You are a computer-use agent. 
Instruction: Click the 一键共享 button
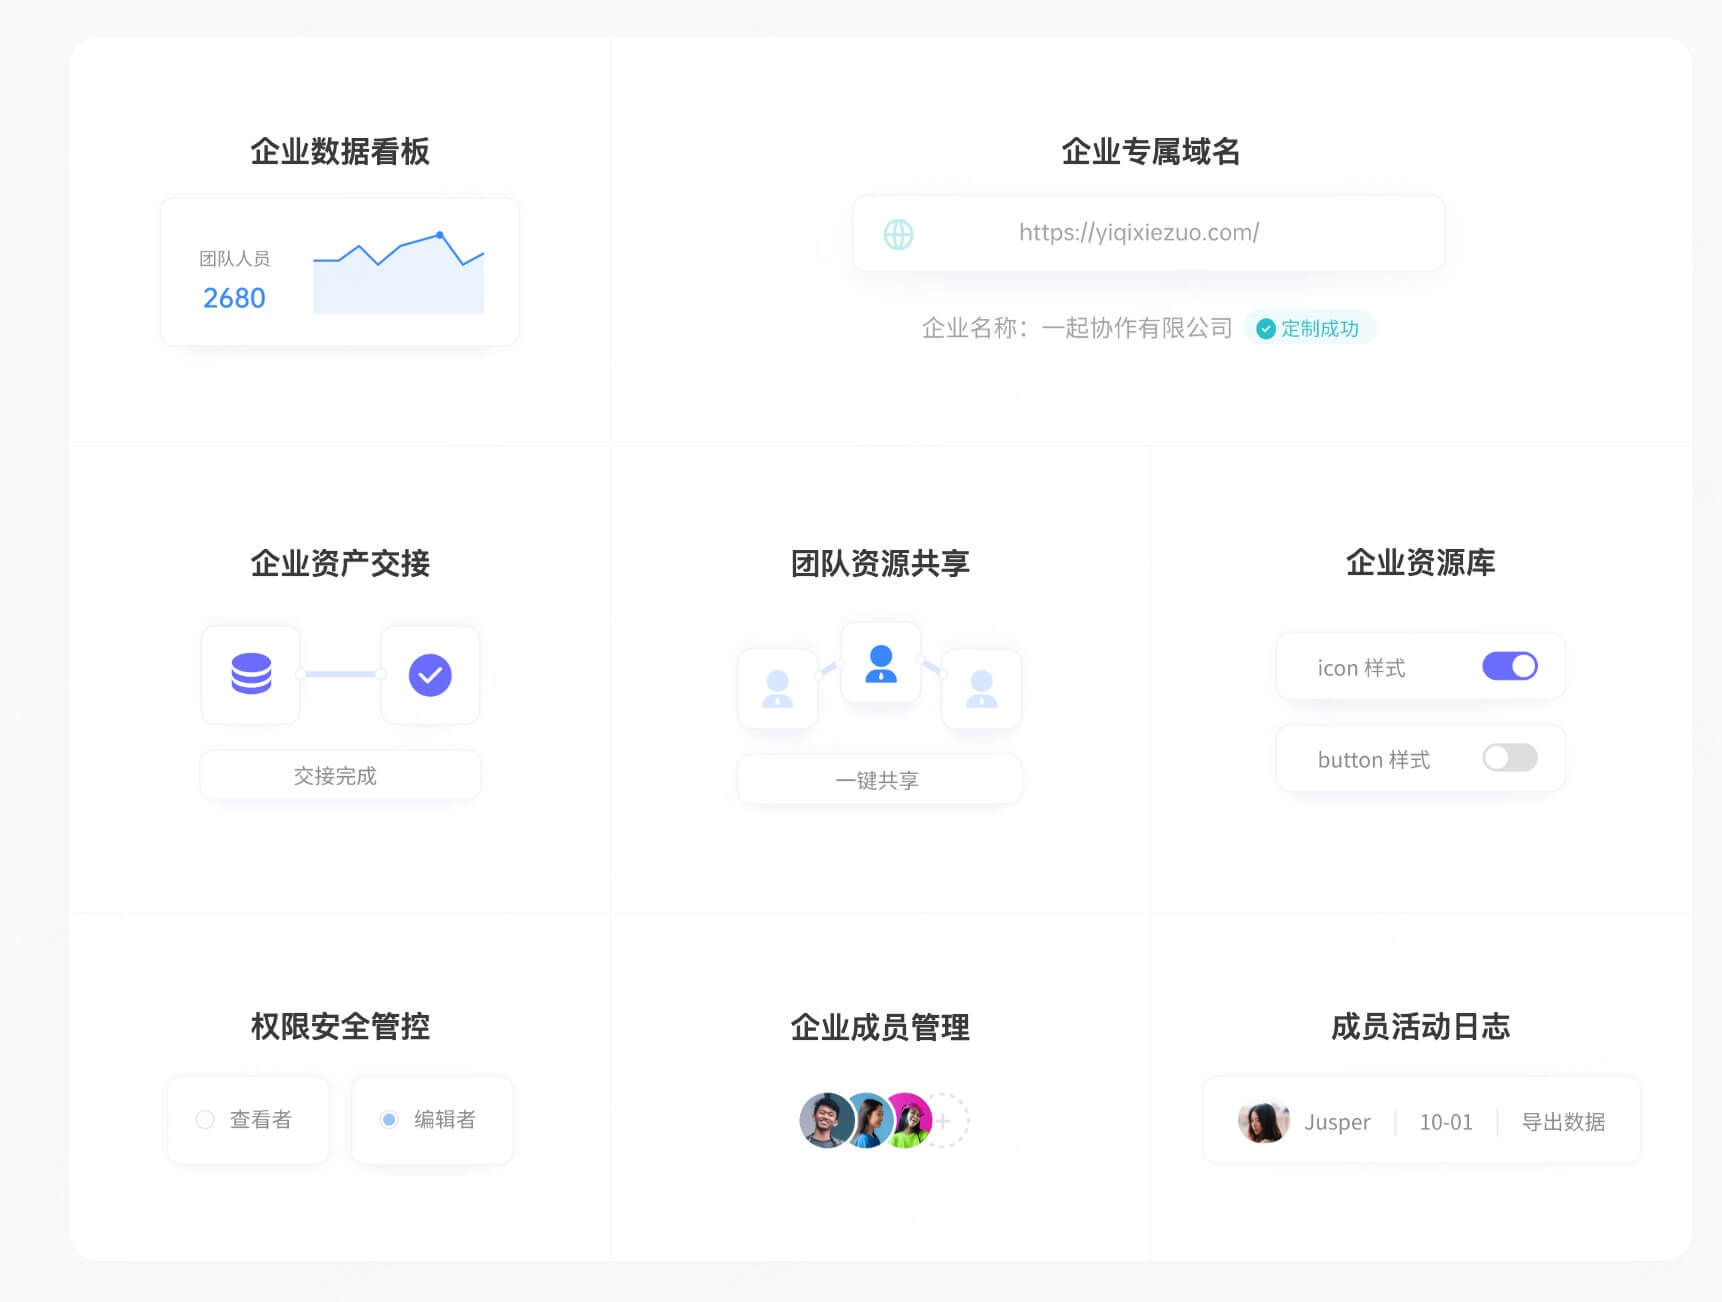click(879, 780)
